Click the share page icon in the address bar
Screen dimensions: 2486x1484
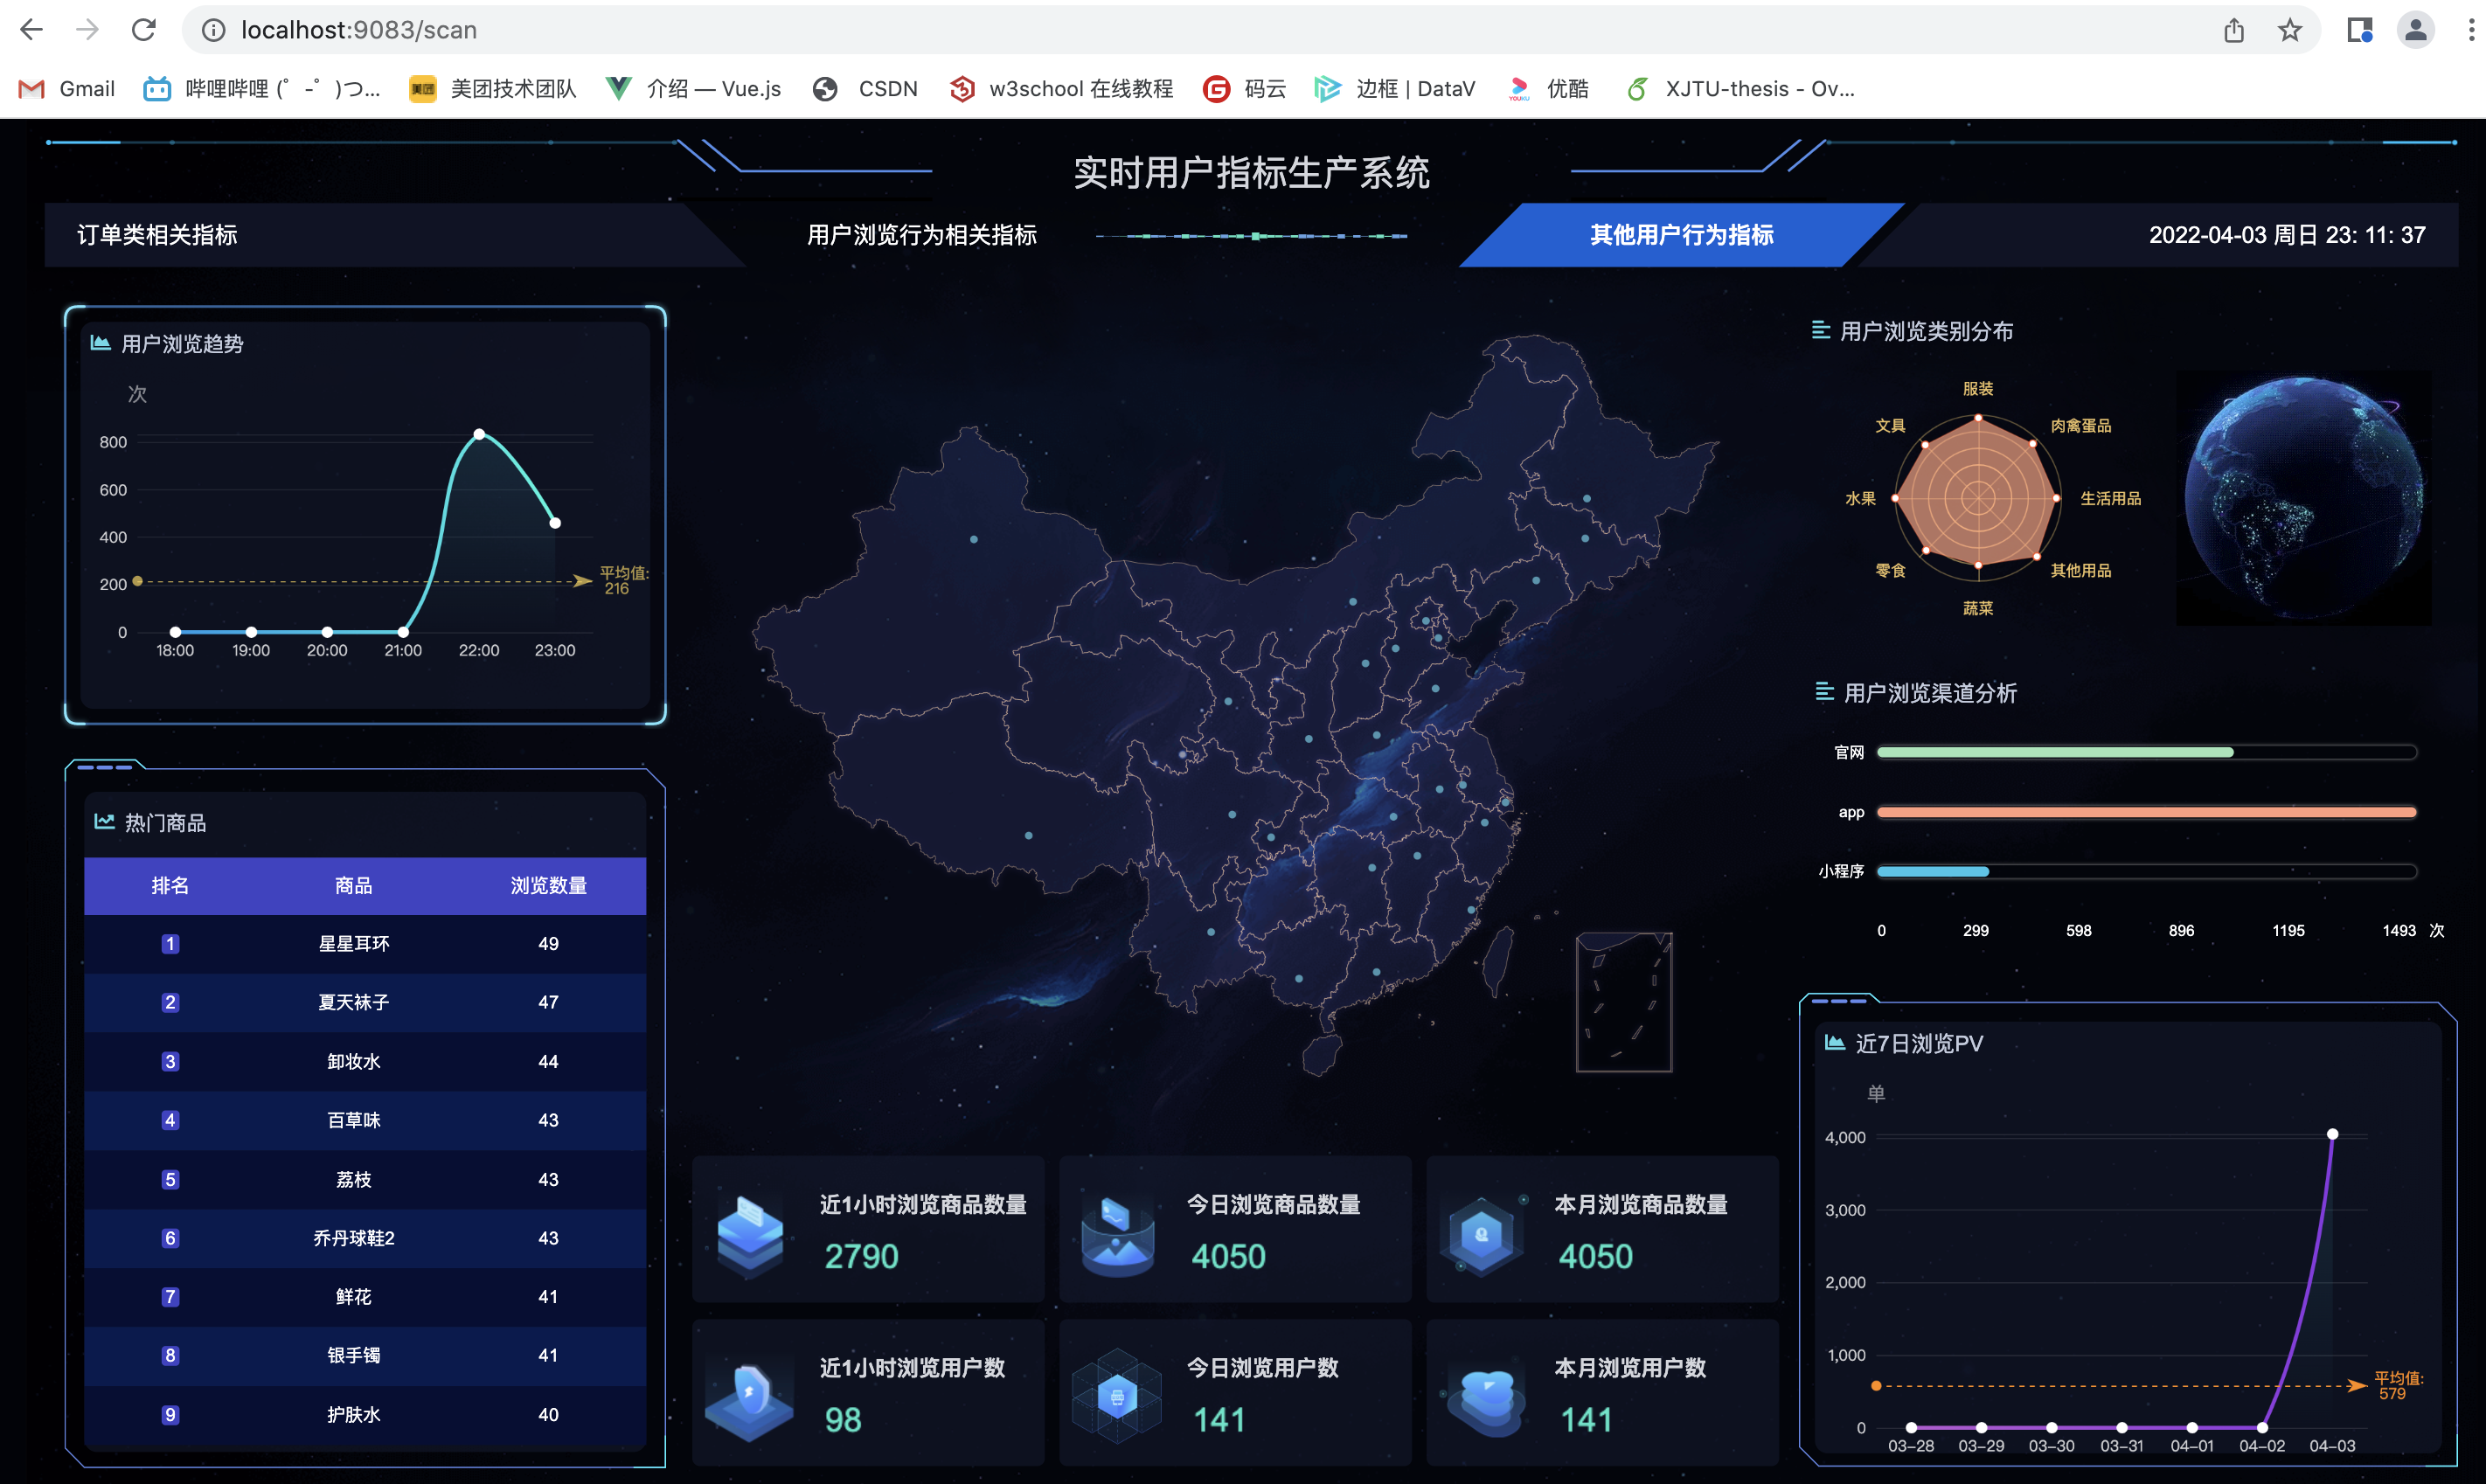(x=2233, y=30)
